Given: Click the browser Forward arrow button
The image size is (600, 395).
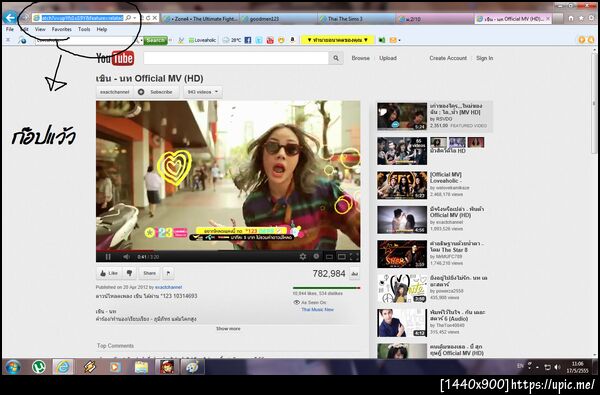Looking at the screenshot, I should pyautogui.click(x=24, y=18).
